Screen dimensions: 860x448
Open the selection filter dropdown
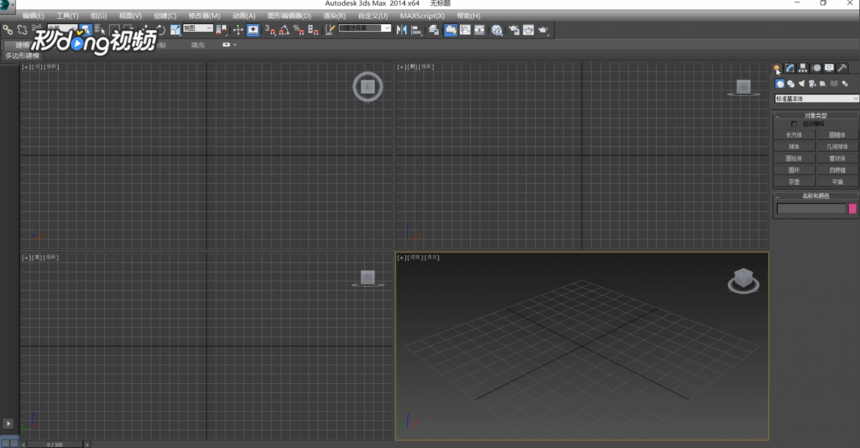62,28
